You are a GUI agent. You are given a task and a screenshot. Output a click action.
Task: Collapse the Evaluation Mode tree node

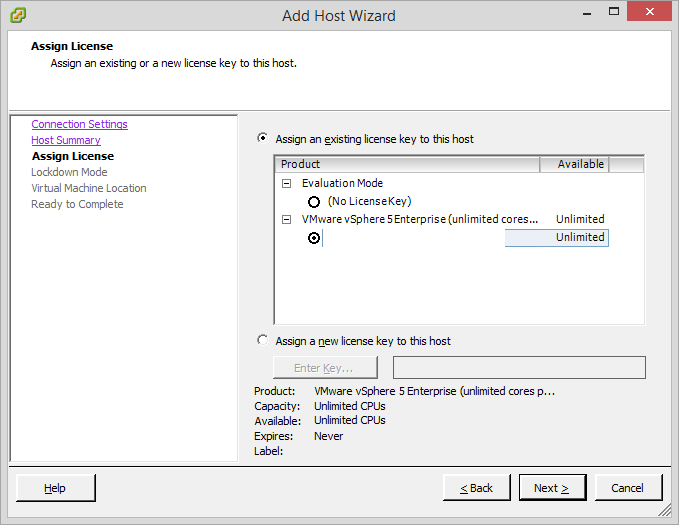click(x=287, y=183)
